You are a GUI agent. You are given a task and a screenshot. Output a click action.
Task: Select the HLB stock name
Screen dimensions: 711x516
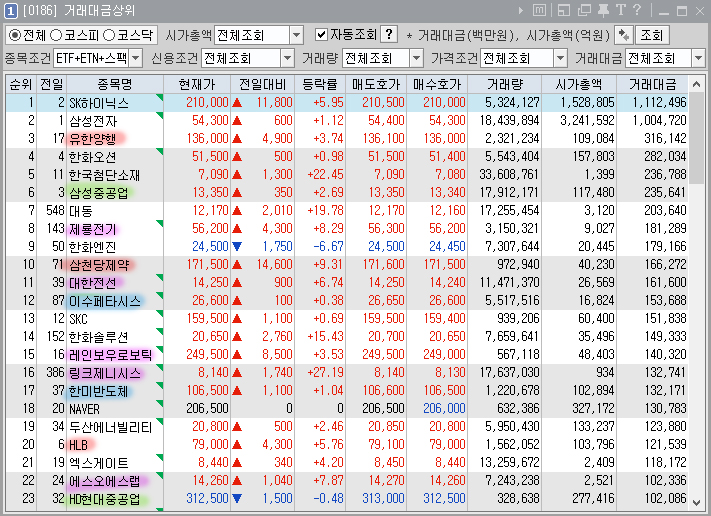[78, 445]
